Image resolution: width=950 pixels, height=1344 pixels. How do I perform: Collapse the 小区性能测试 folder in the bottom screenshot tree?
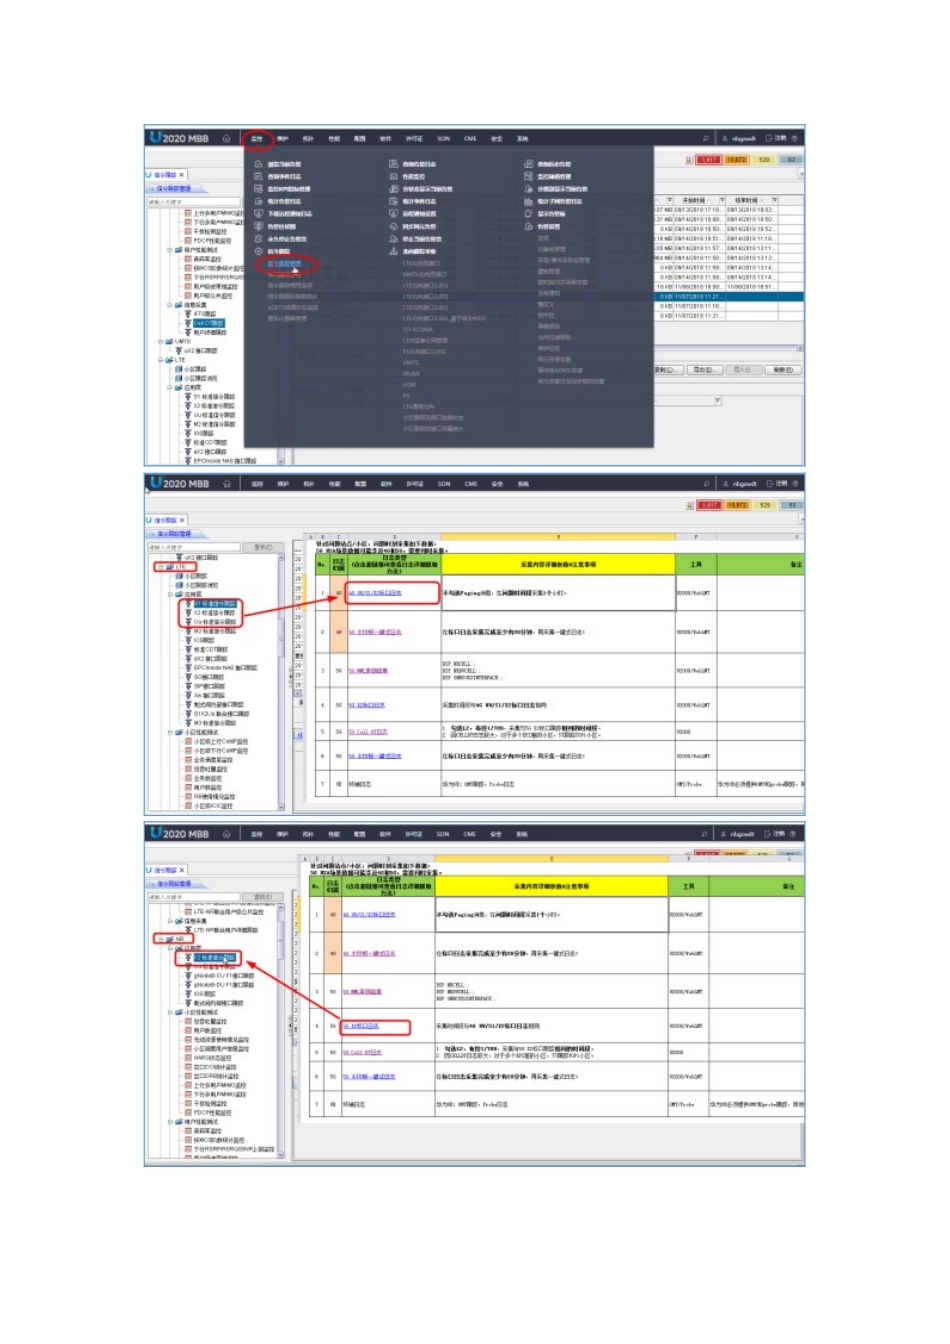pos(170,1012)
